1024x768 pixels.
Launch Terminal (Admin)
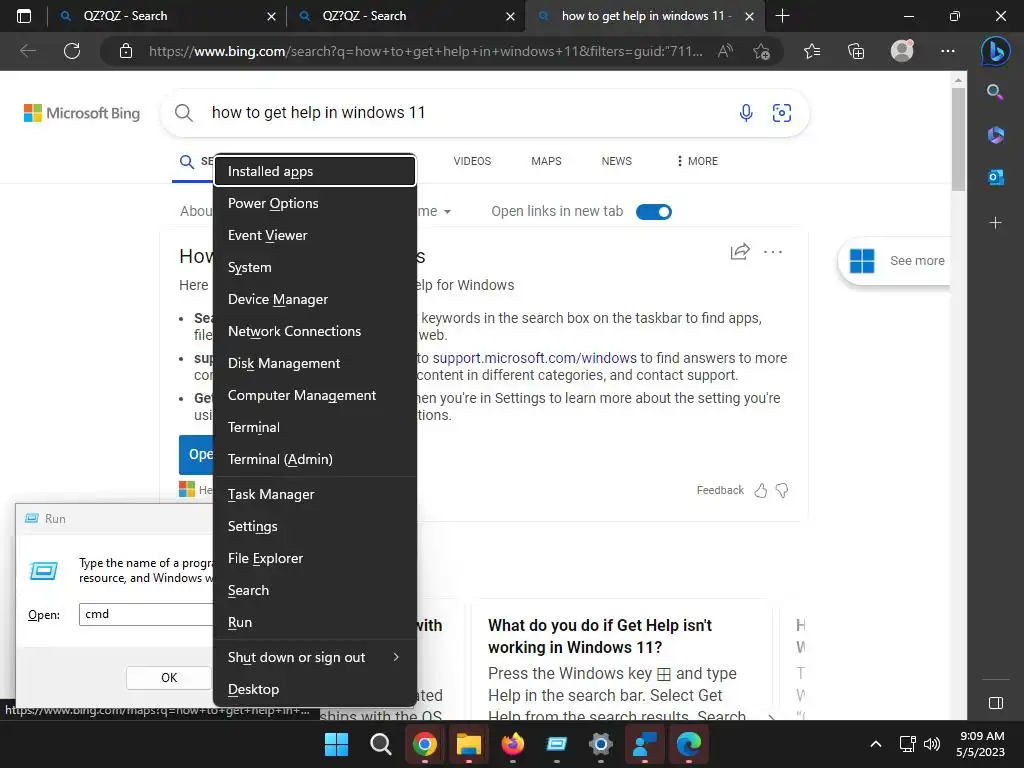[x=315, y=459]
